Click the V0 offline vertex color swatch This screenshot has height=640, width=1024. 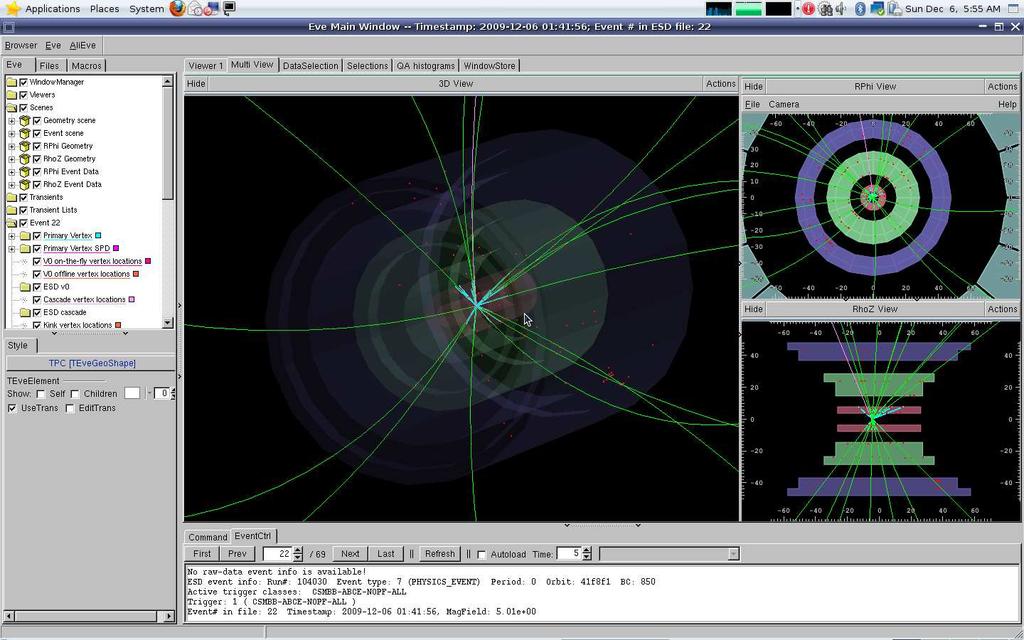click(136, 274)
